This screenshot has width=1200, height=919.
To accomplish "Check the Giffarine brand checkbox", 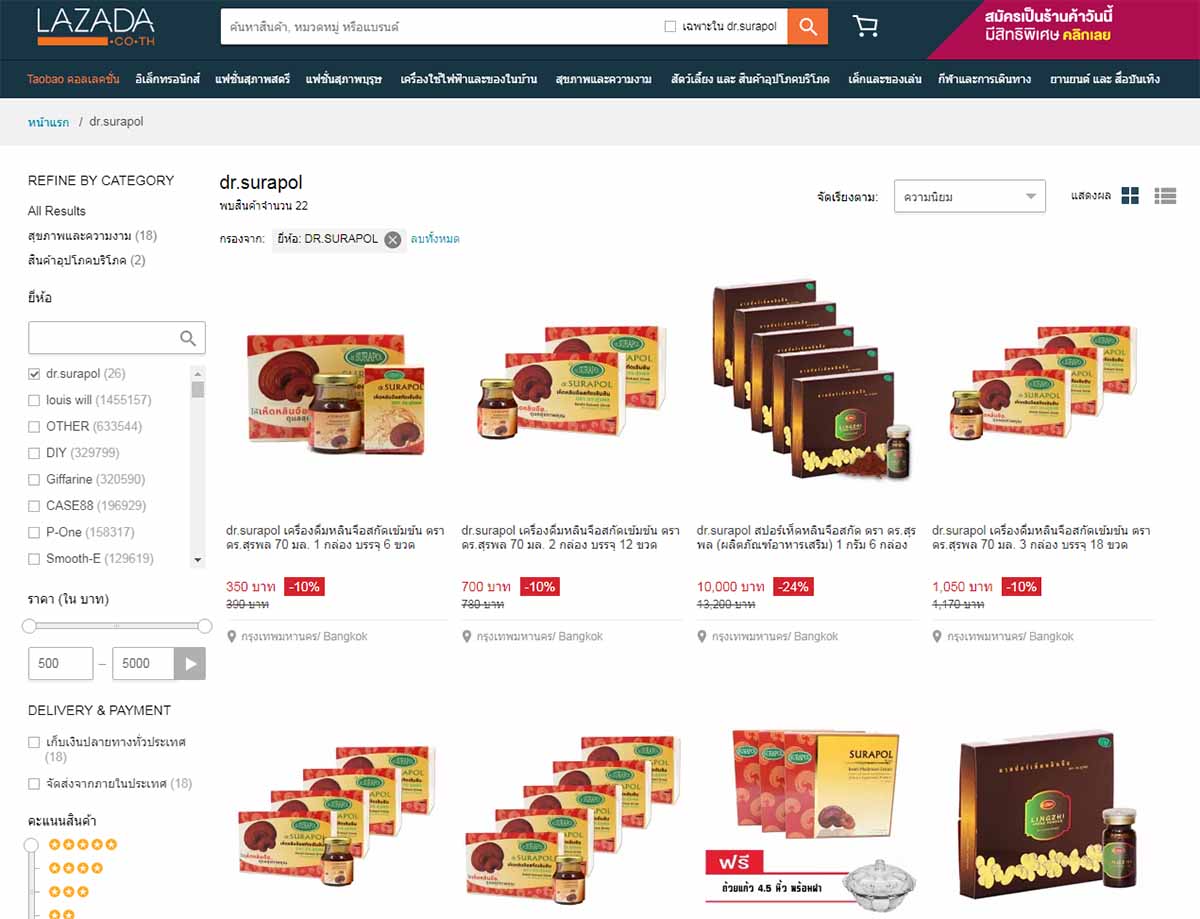I will click(34, 479).
